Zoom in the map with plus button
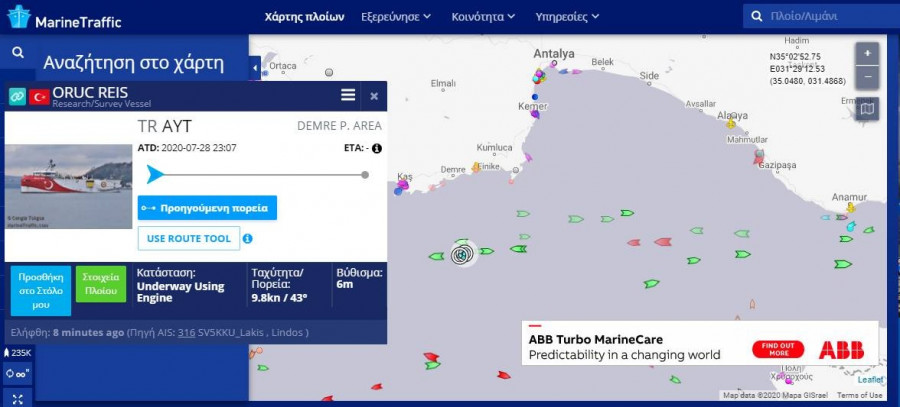 coord(867,54)
